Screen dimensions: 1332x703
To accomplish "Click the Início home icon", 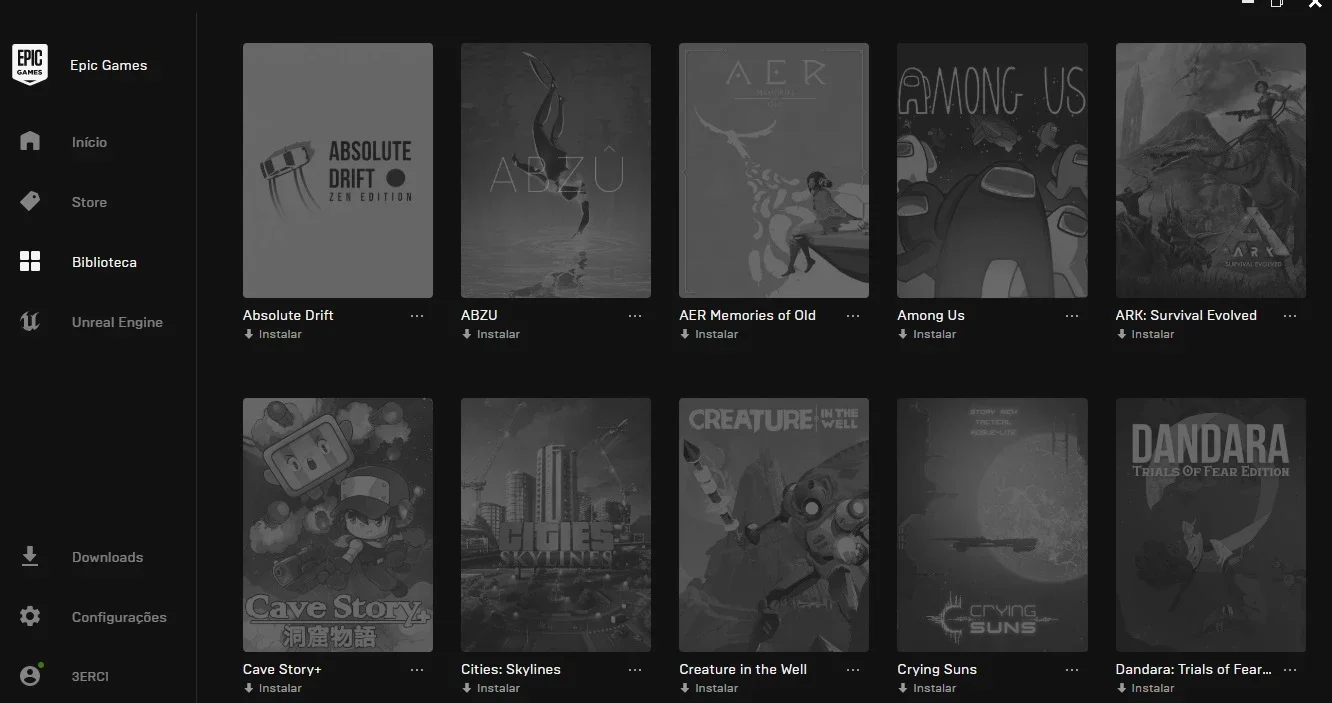I will click(30, 141).
